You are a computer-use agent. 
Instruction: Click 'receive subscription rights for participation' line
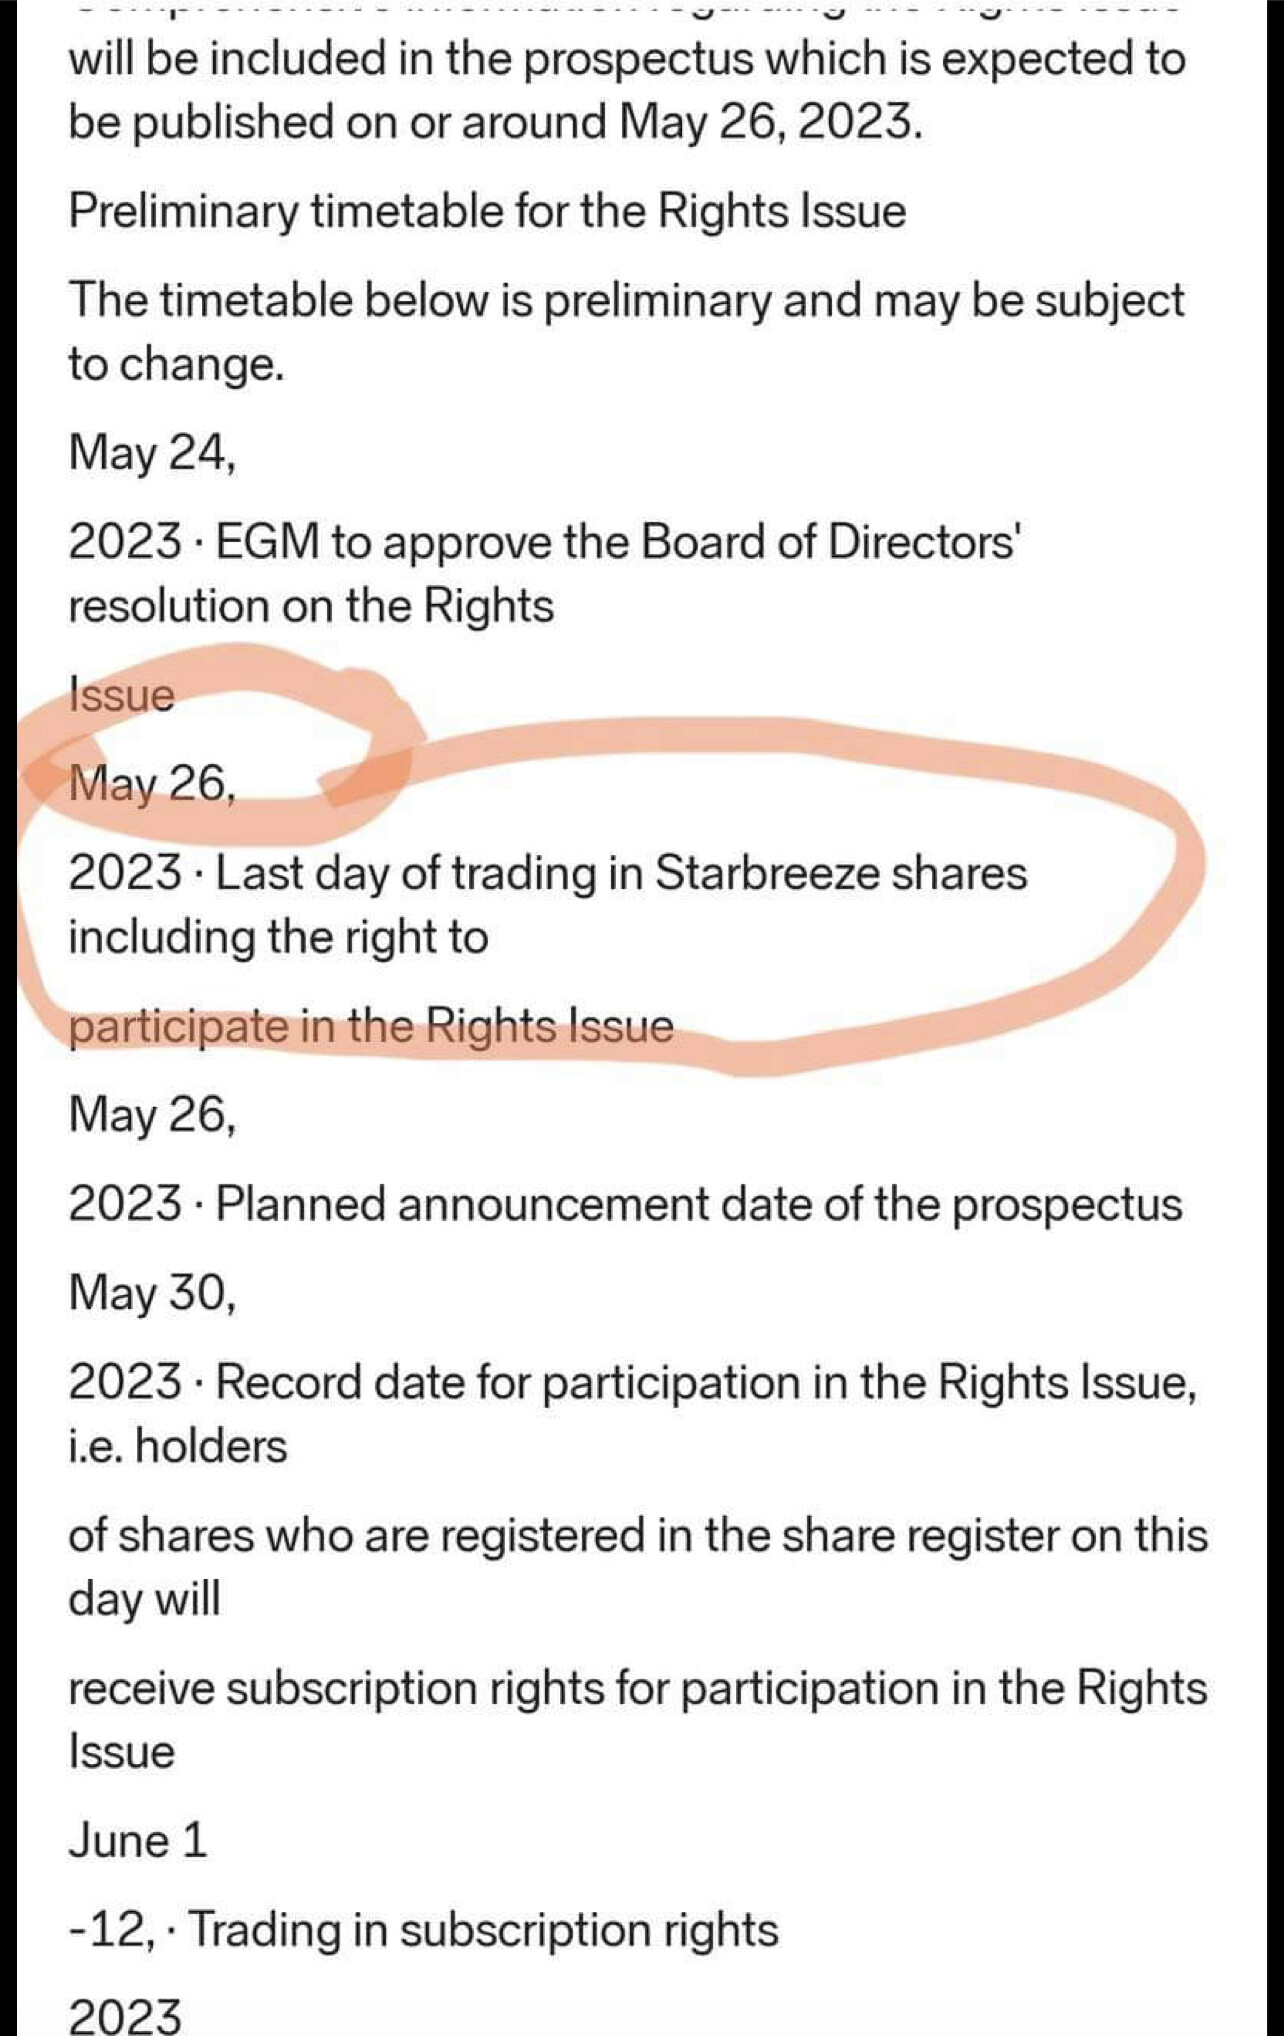point(638,1688)
